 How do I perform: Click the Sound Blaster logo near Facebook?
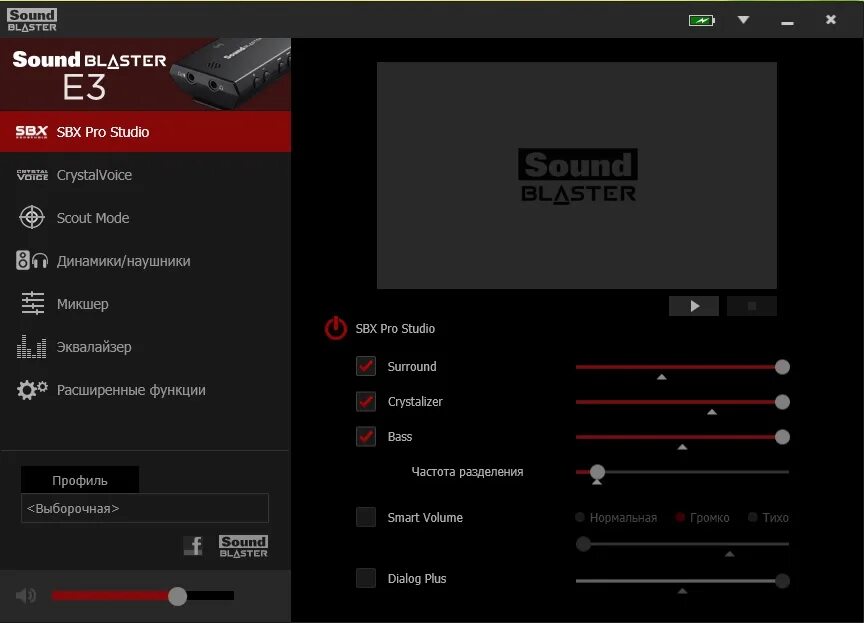pyautogui.click(x=244, y=546)
